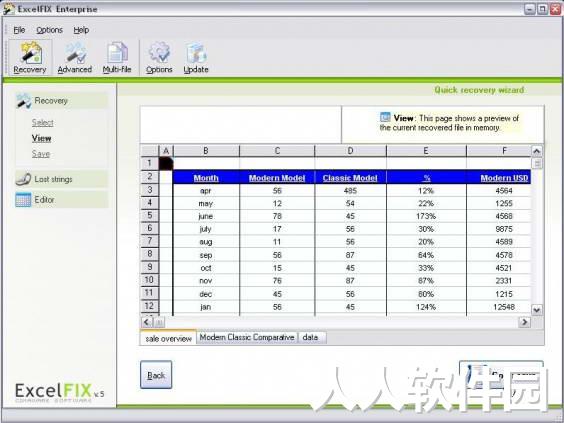Go to the Select step link
The width and height of the screenshot is (564, 423).
click(x=42, y=123)
